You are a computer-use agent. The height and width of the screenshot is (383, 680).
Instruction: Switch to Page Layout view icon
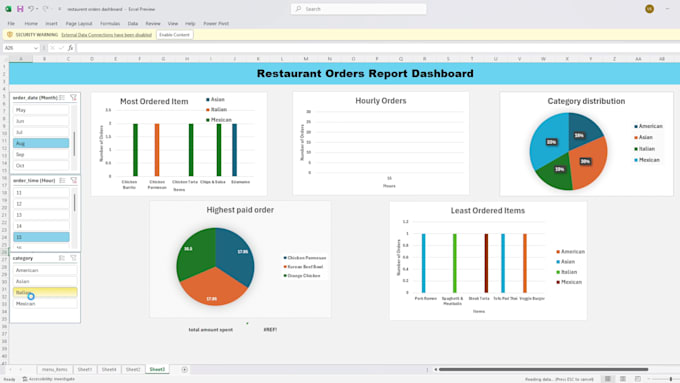click(623, 379)
